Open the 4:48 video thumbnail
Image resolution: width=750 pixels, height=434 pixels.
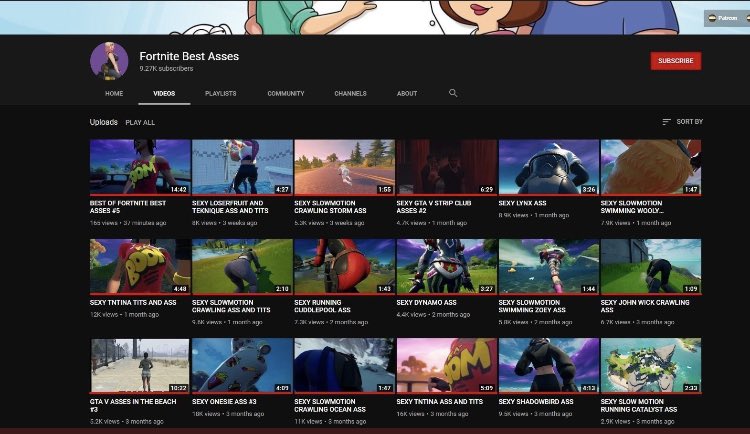pyautogui.click(x=140, y=267)
